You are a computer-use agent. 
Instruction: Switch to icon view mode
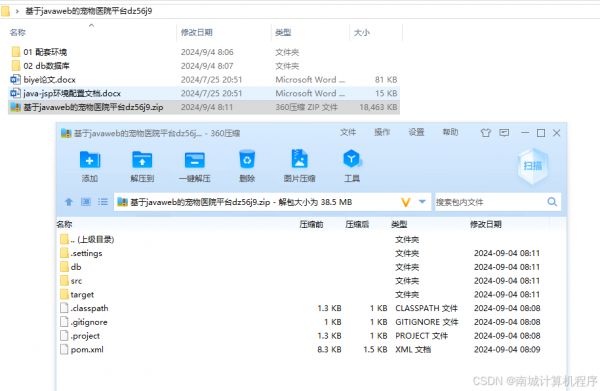[x=86, y=202]
